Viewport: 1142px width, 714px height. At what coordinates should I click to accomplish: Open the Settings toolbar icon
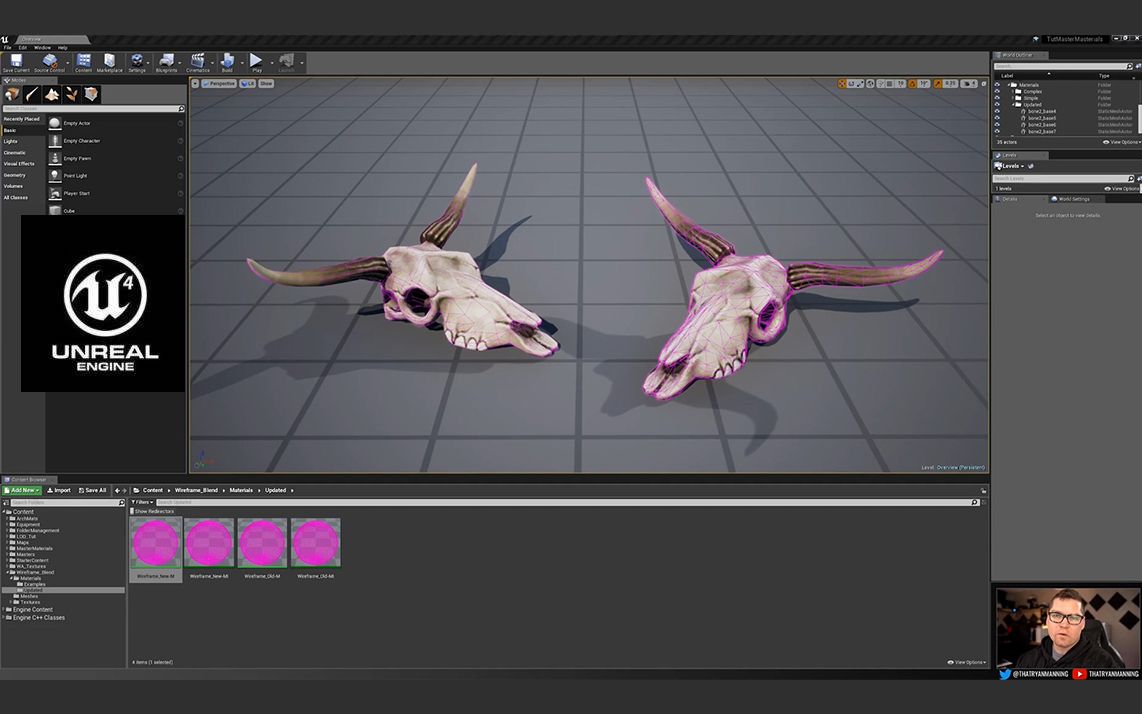138,61
